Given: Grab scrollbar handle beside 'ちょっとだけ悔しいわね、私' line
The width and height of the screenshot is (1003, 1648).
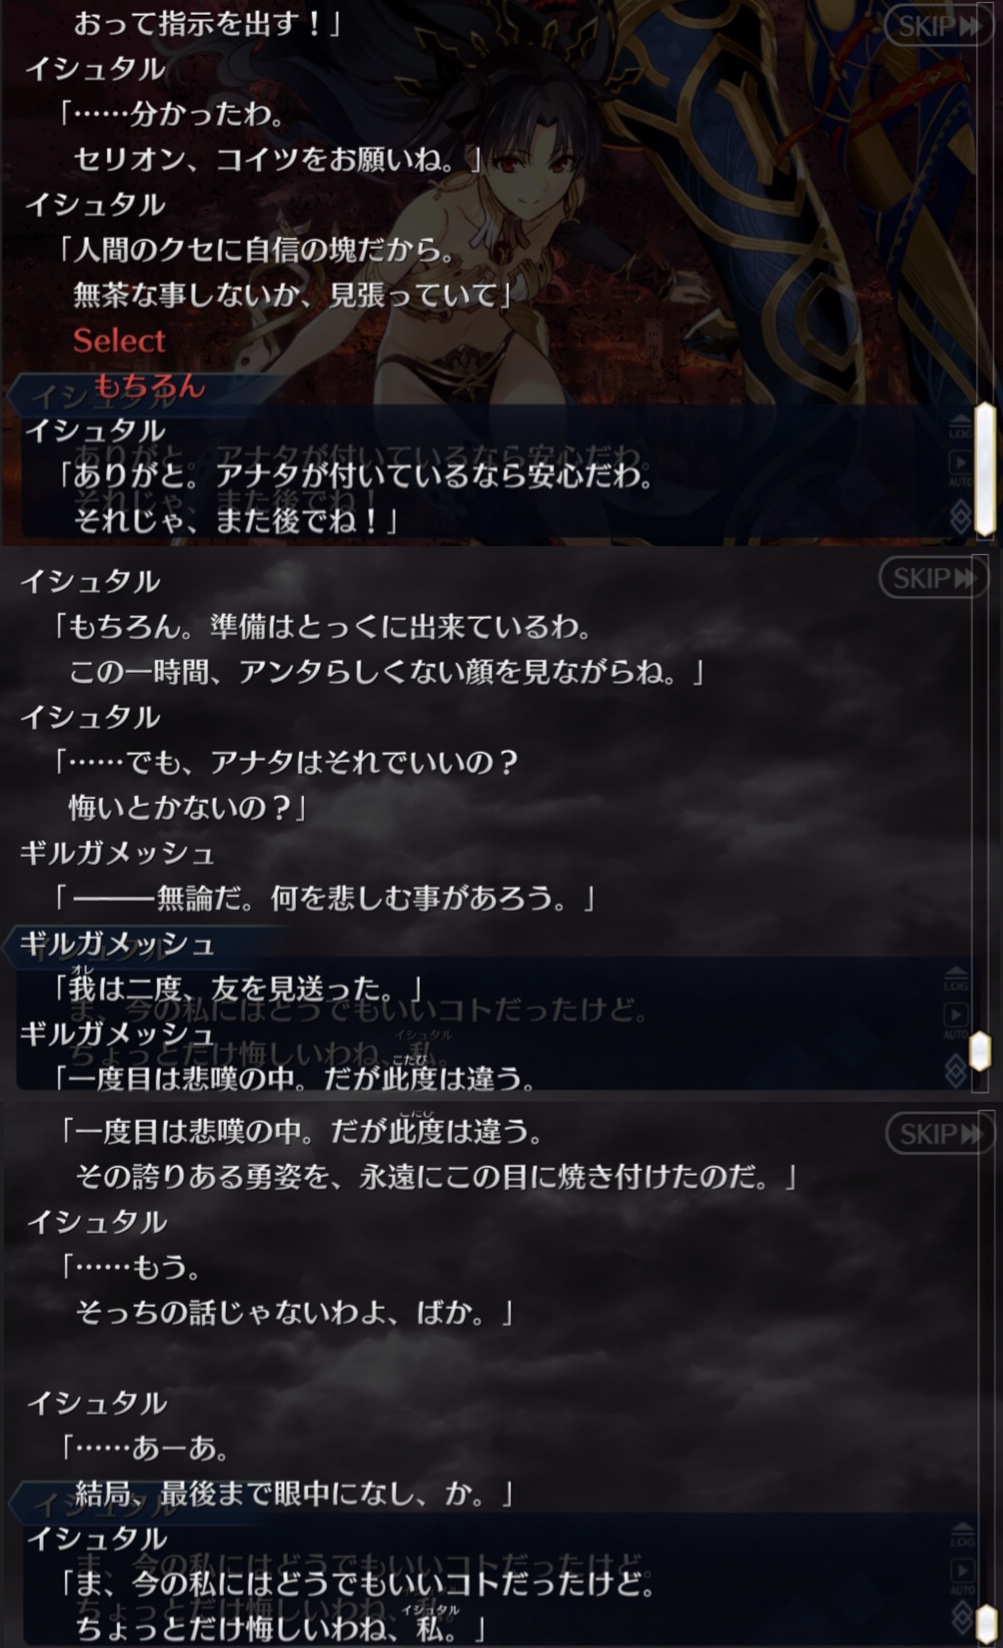Looking at the screenshot, I should coord(987,1625).
